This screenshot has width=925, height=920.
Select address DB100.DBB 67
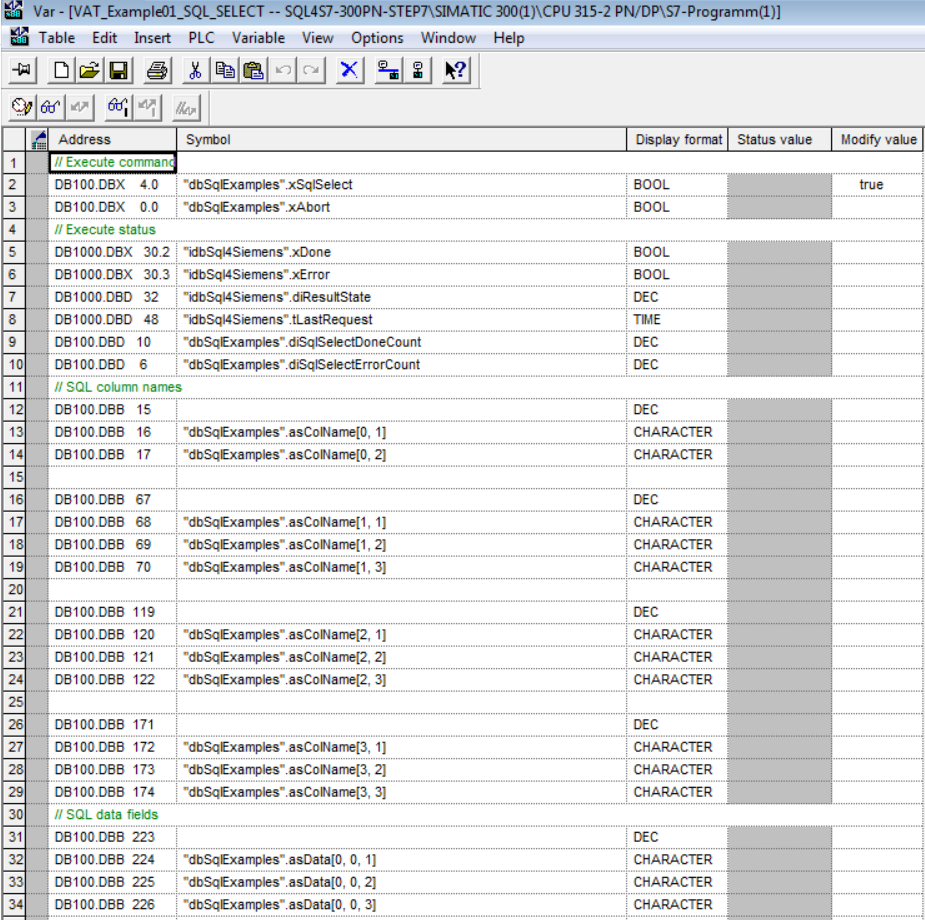(112, 500)
